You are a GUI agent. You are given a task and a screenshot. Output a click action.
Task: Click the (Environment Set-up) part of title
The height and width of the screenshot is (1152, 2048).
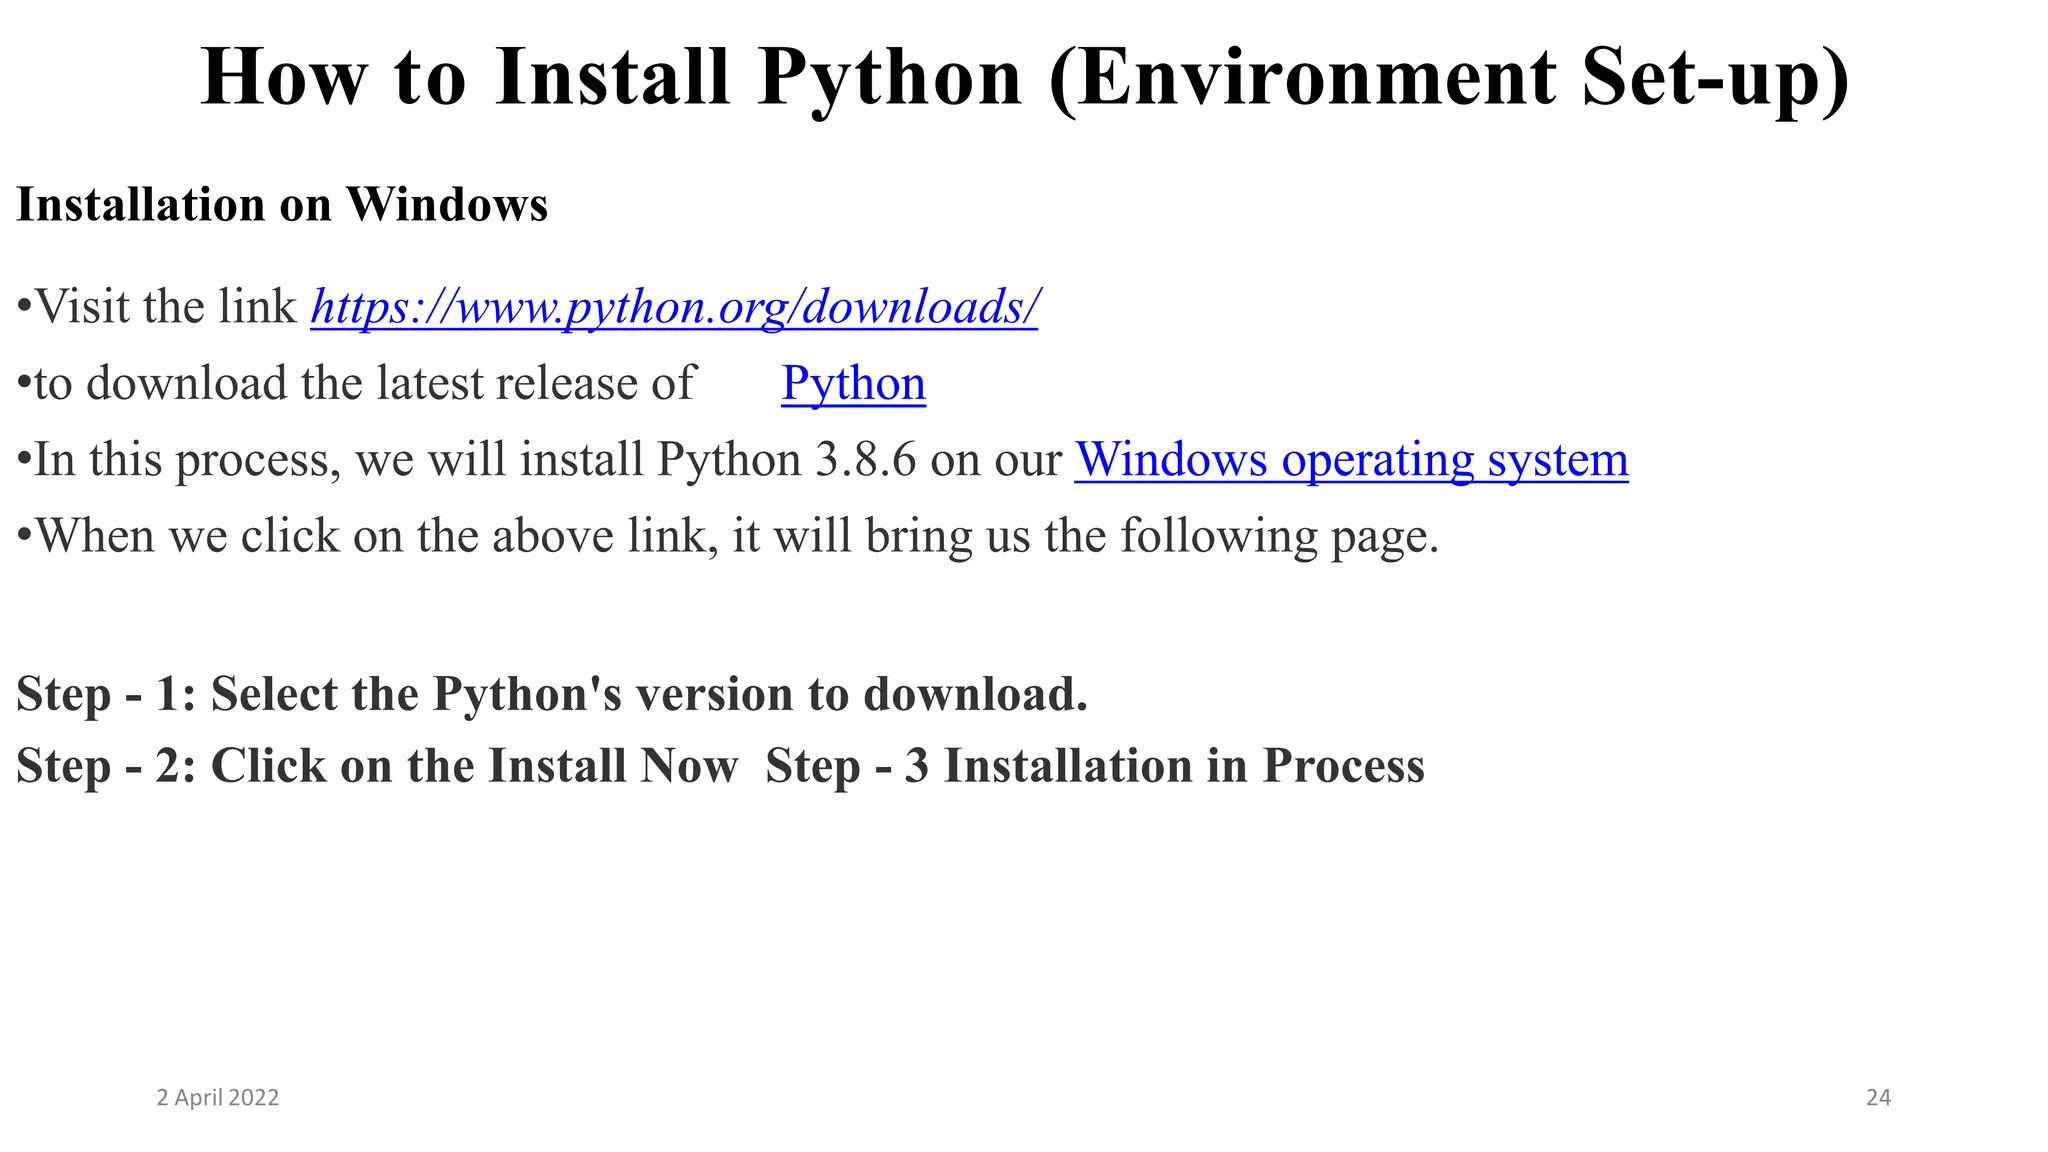point(1448,78)
